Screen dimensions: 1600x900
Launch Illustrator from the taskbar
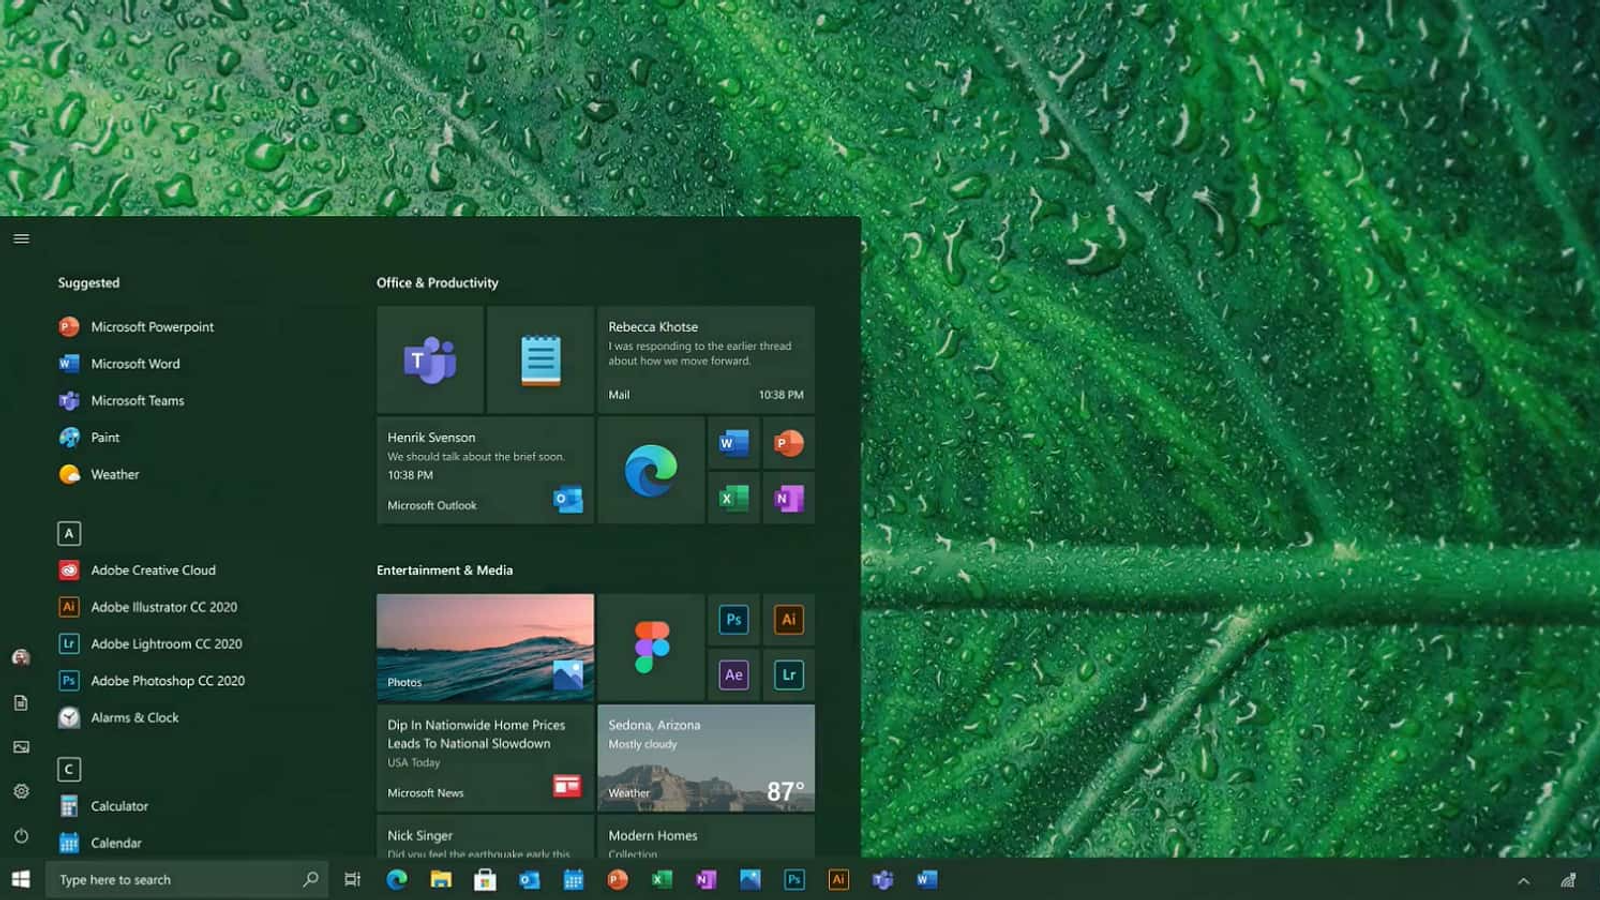[838, 880]
